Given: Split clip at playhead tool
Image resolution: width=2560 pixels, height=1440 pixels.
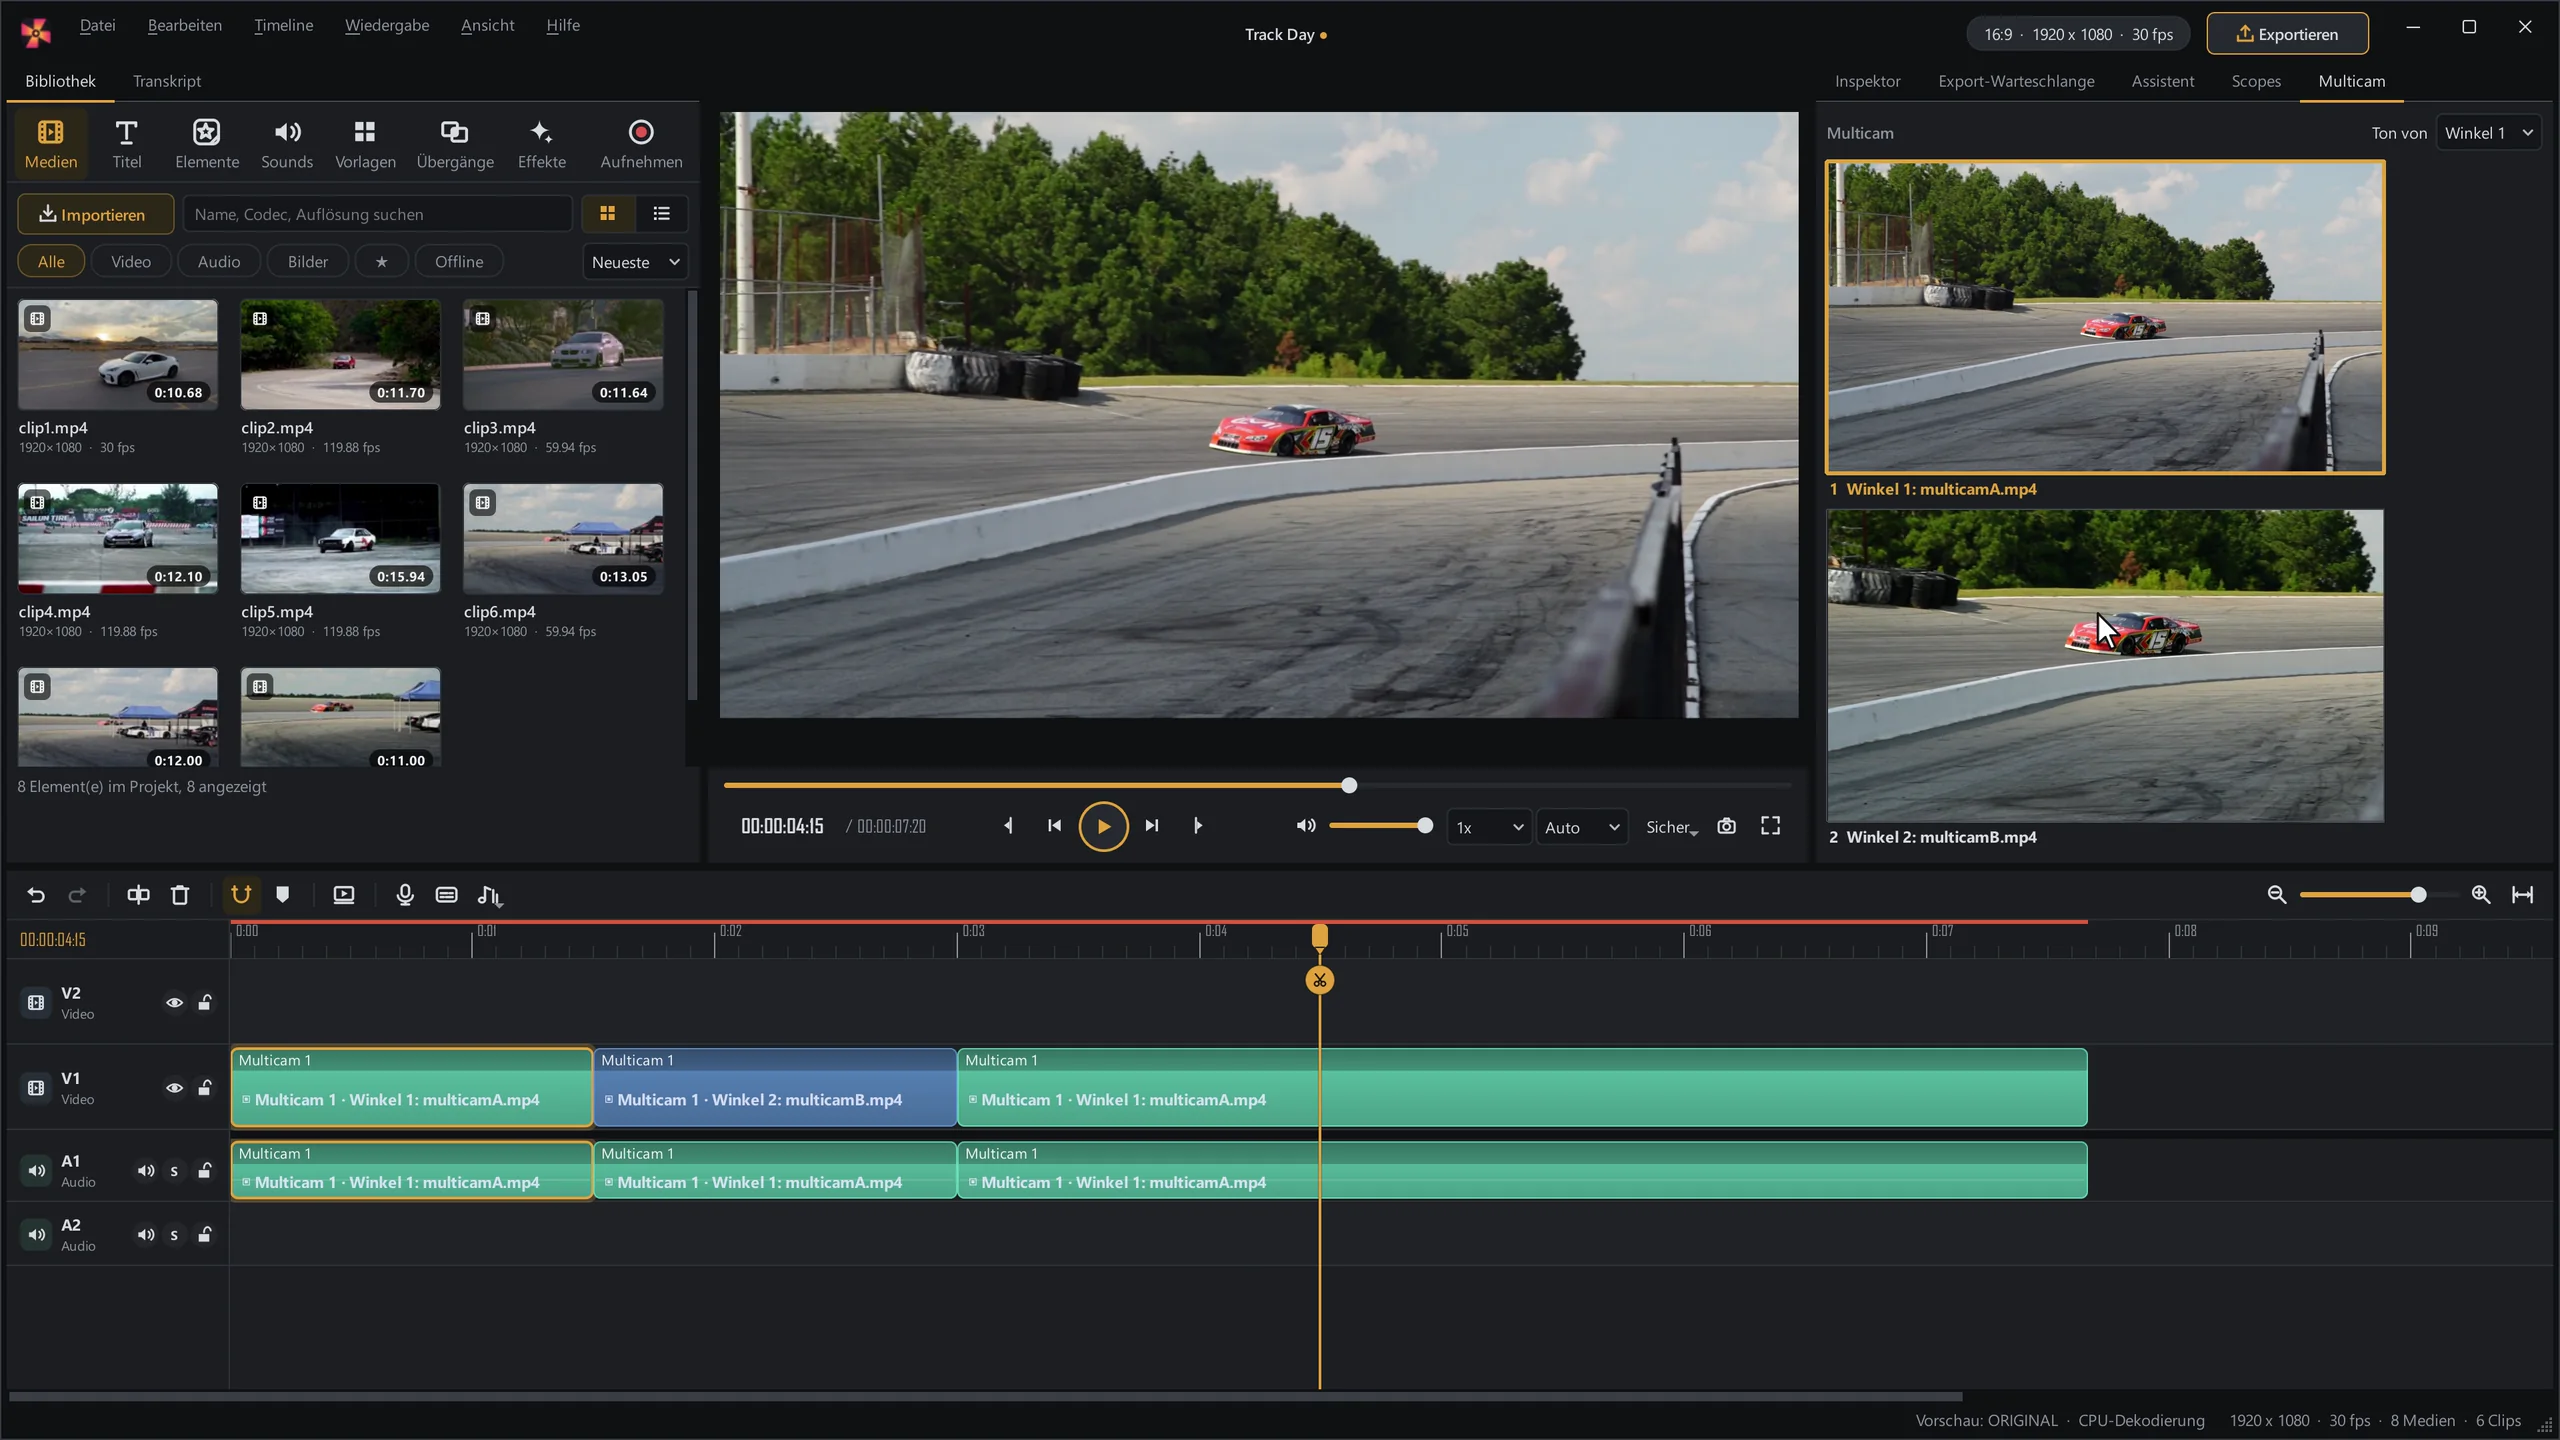Looking at the screenshot, I should [138, 895].
